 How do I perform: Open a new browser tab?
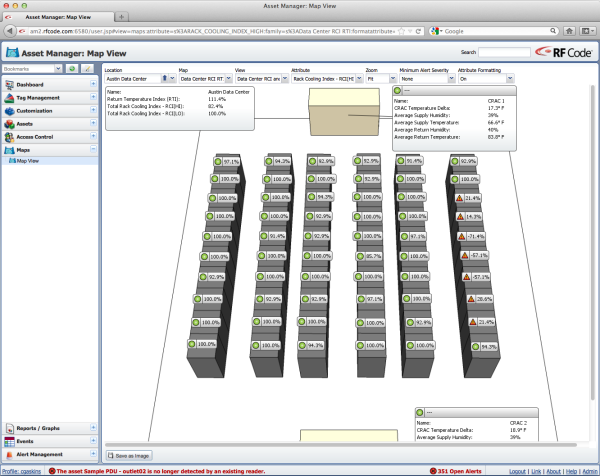tap(122, 17)
